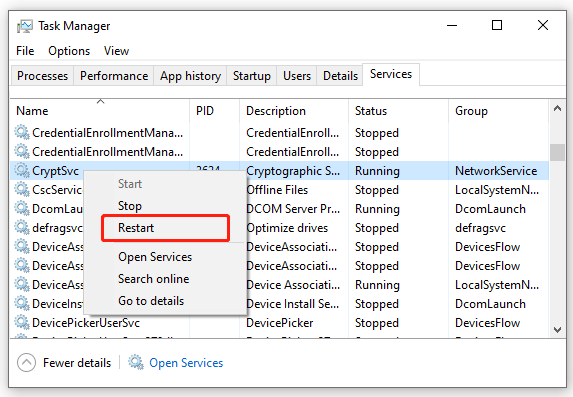This screenshot has height=397, width=573.
Task: Select the CryptSvc service name
Action: (55, 171)
